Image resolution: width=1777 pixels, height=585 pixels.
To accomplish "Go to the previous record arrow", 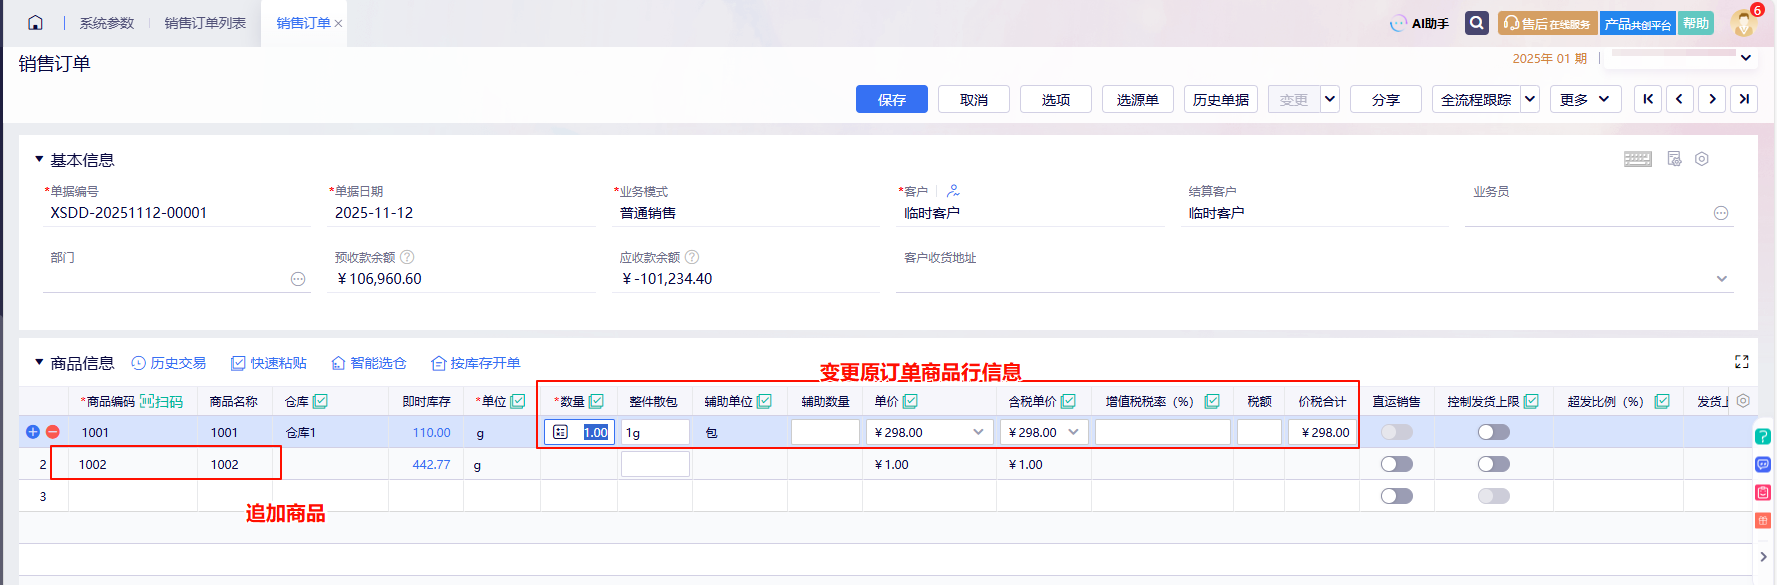I will pos(1680,99).
